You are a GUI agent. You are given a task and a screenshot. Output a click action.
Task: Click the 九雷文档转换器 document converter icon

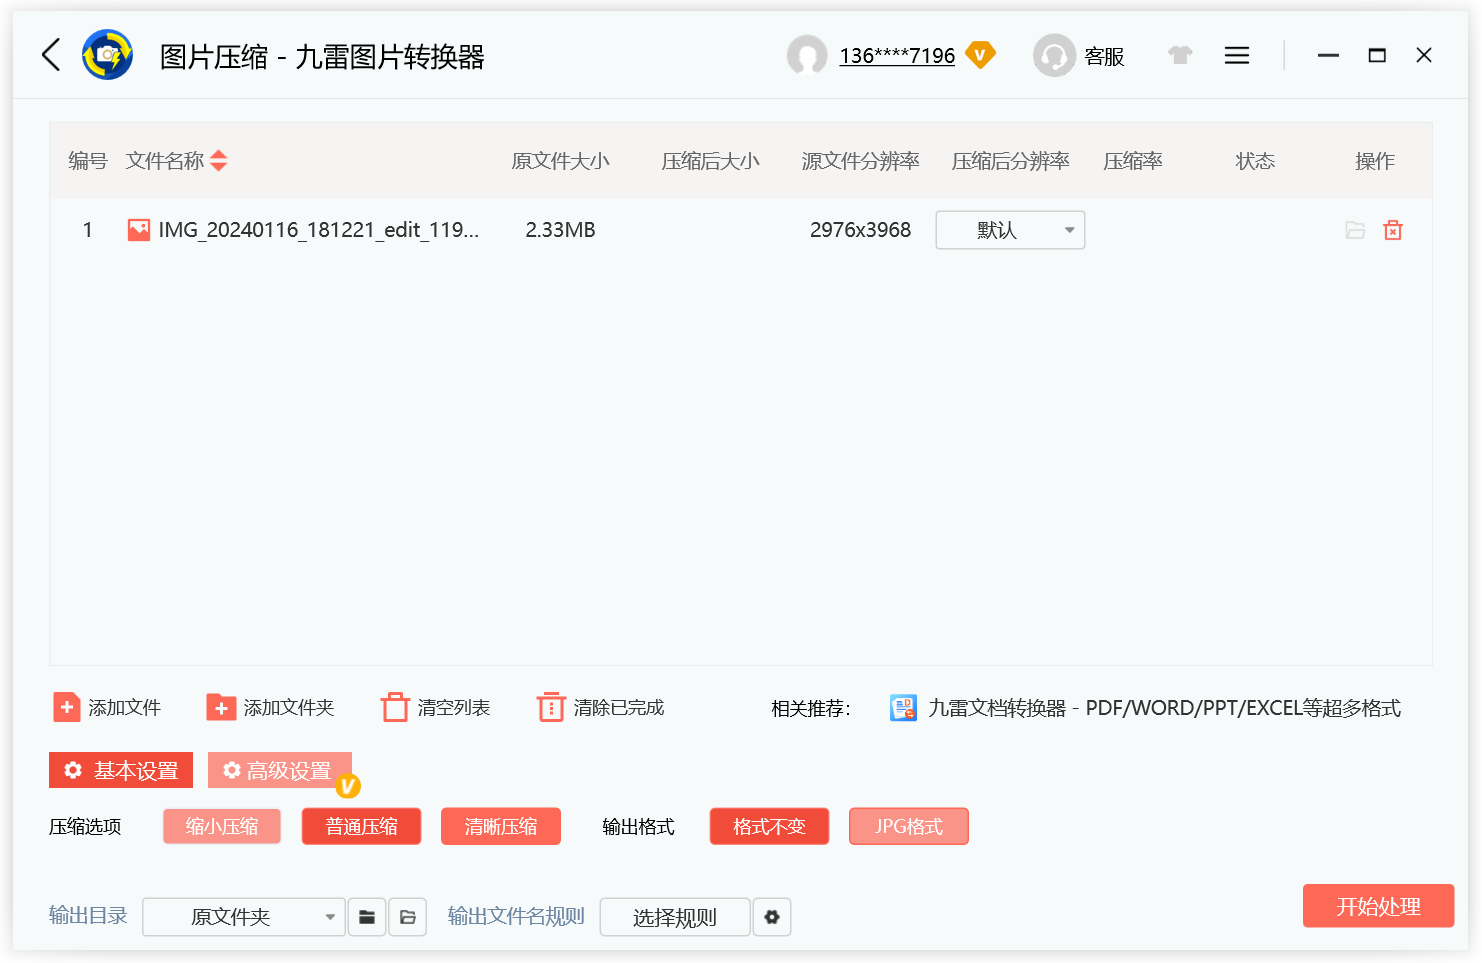click(x=903, y=708)
